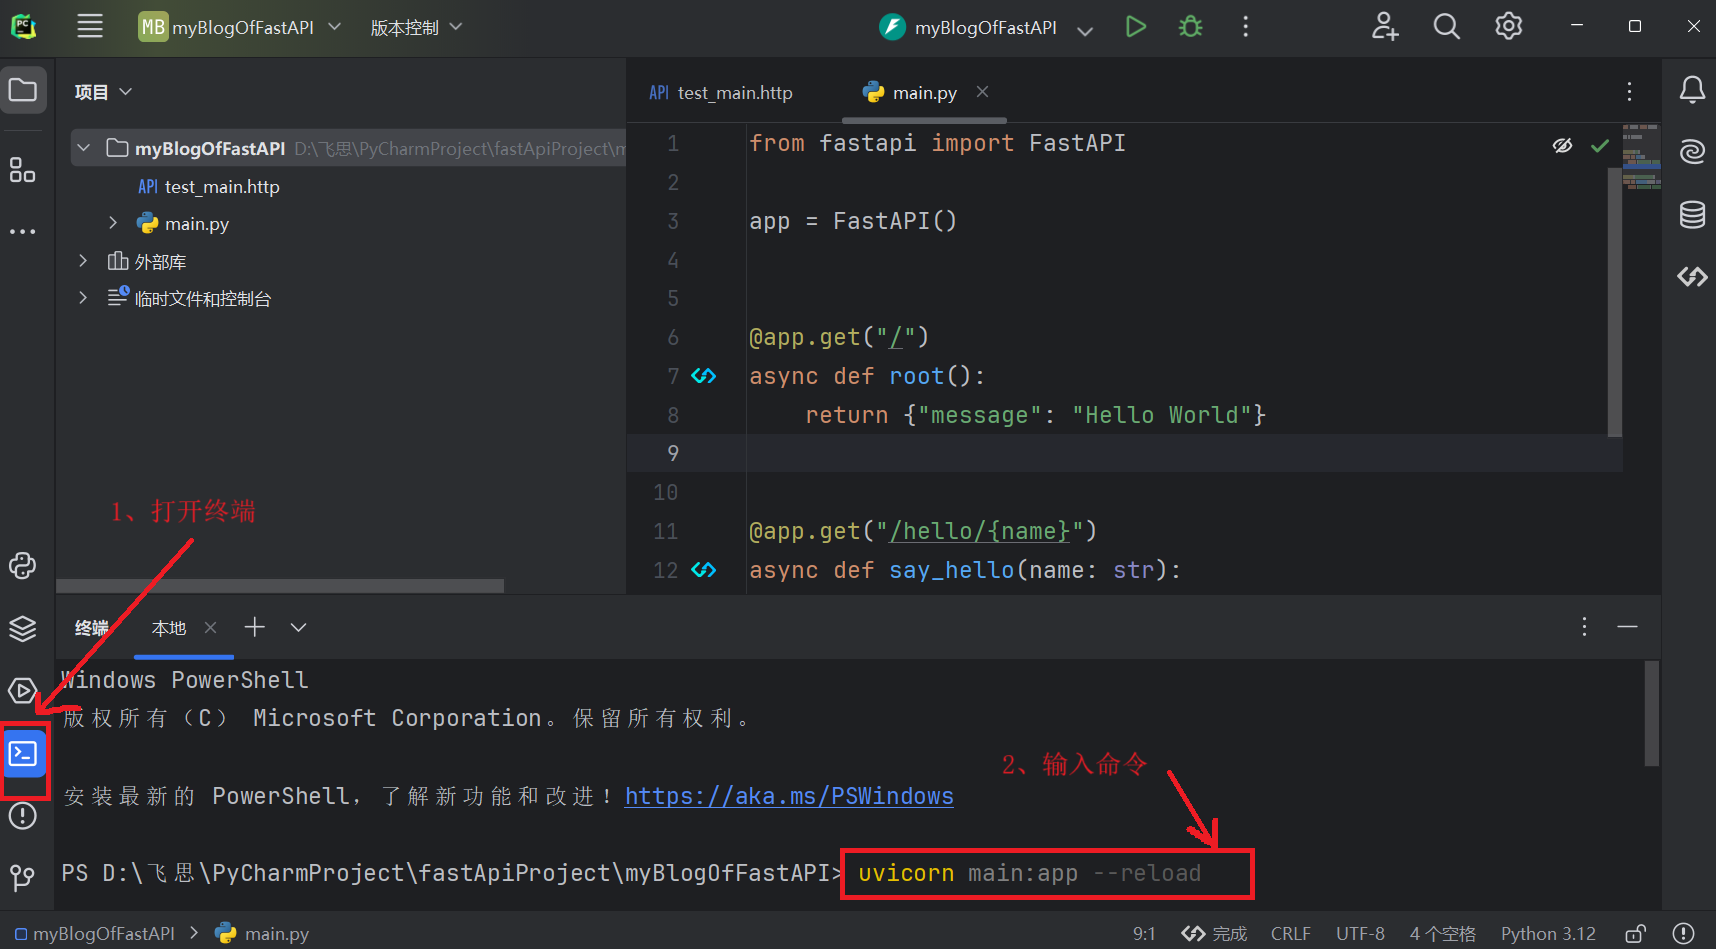Open the Python Packages tool icon
Image resolution: width=1716 pixels, height=949 pixels.
point(23,565)
